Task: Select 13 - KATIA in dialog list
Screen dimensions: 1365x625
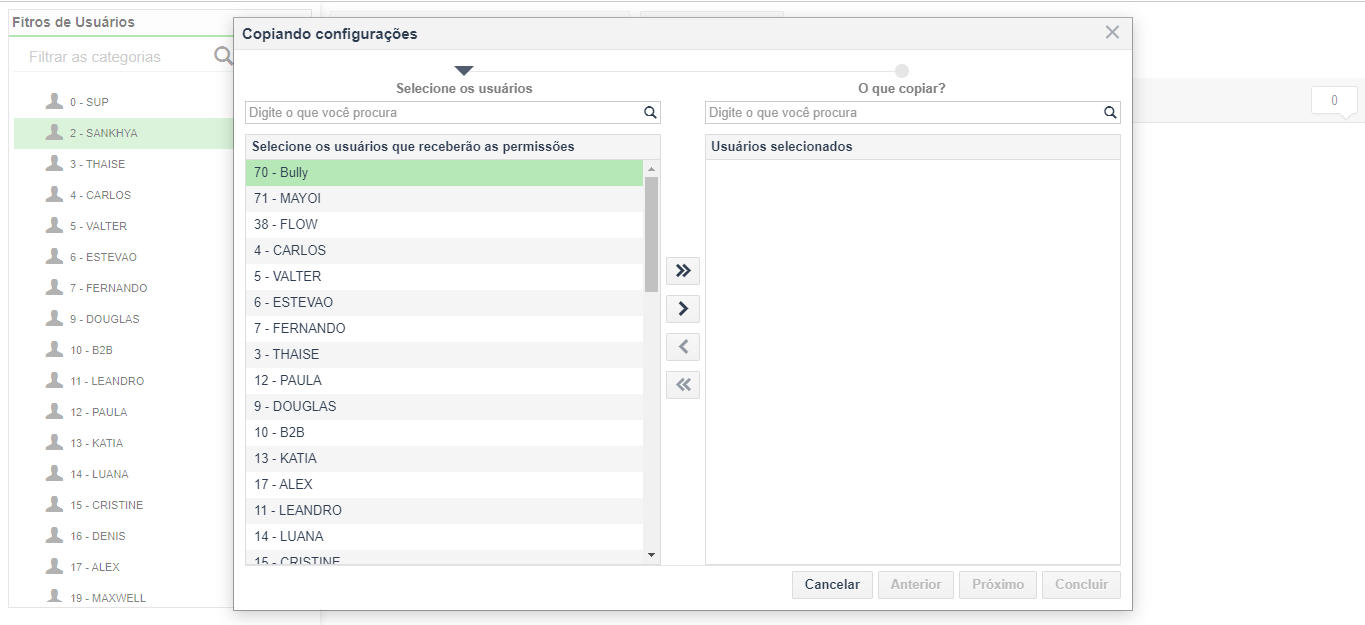Action: [444, 459]
